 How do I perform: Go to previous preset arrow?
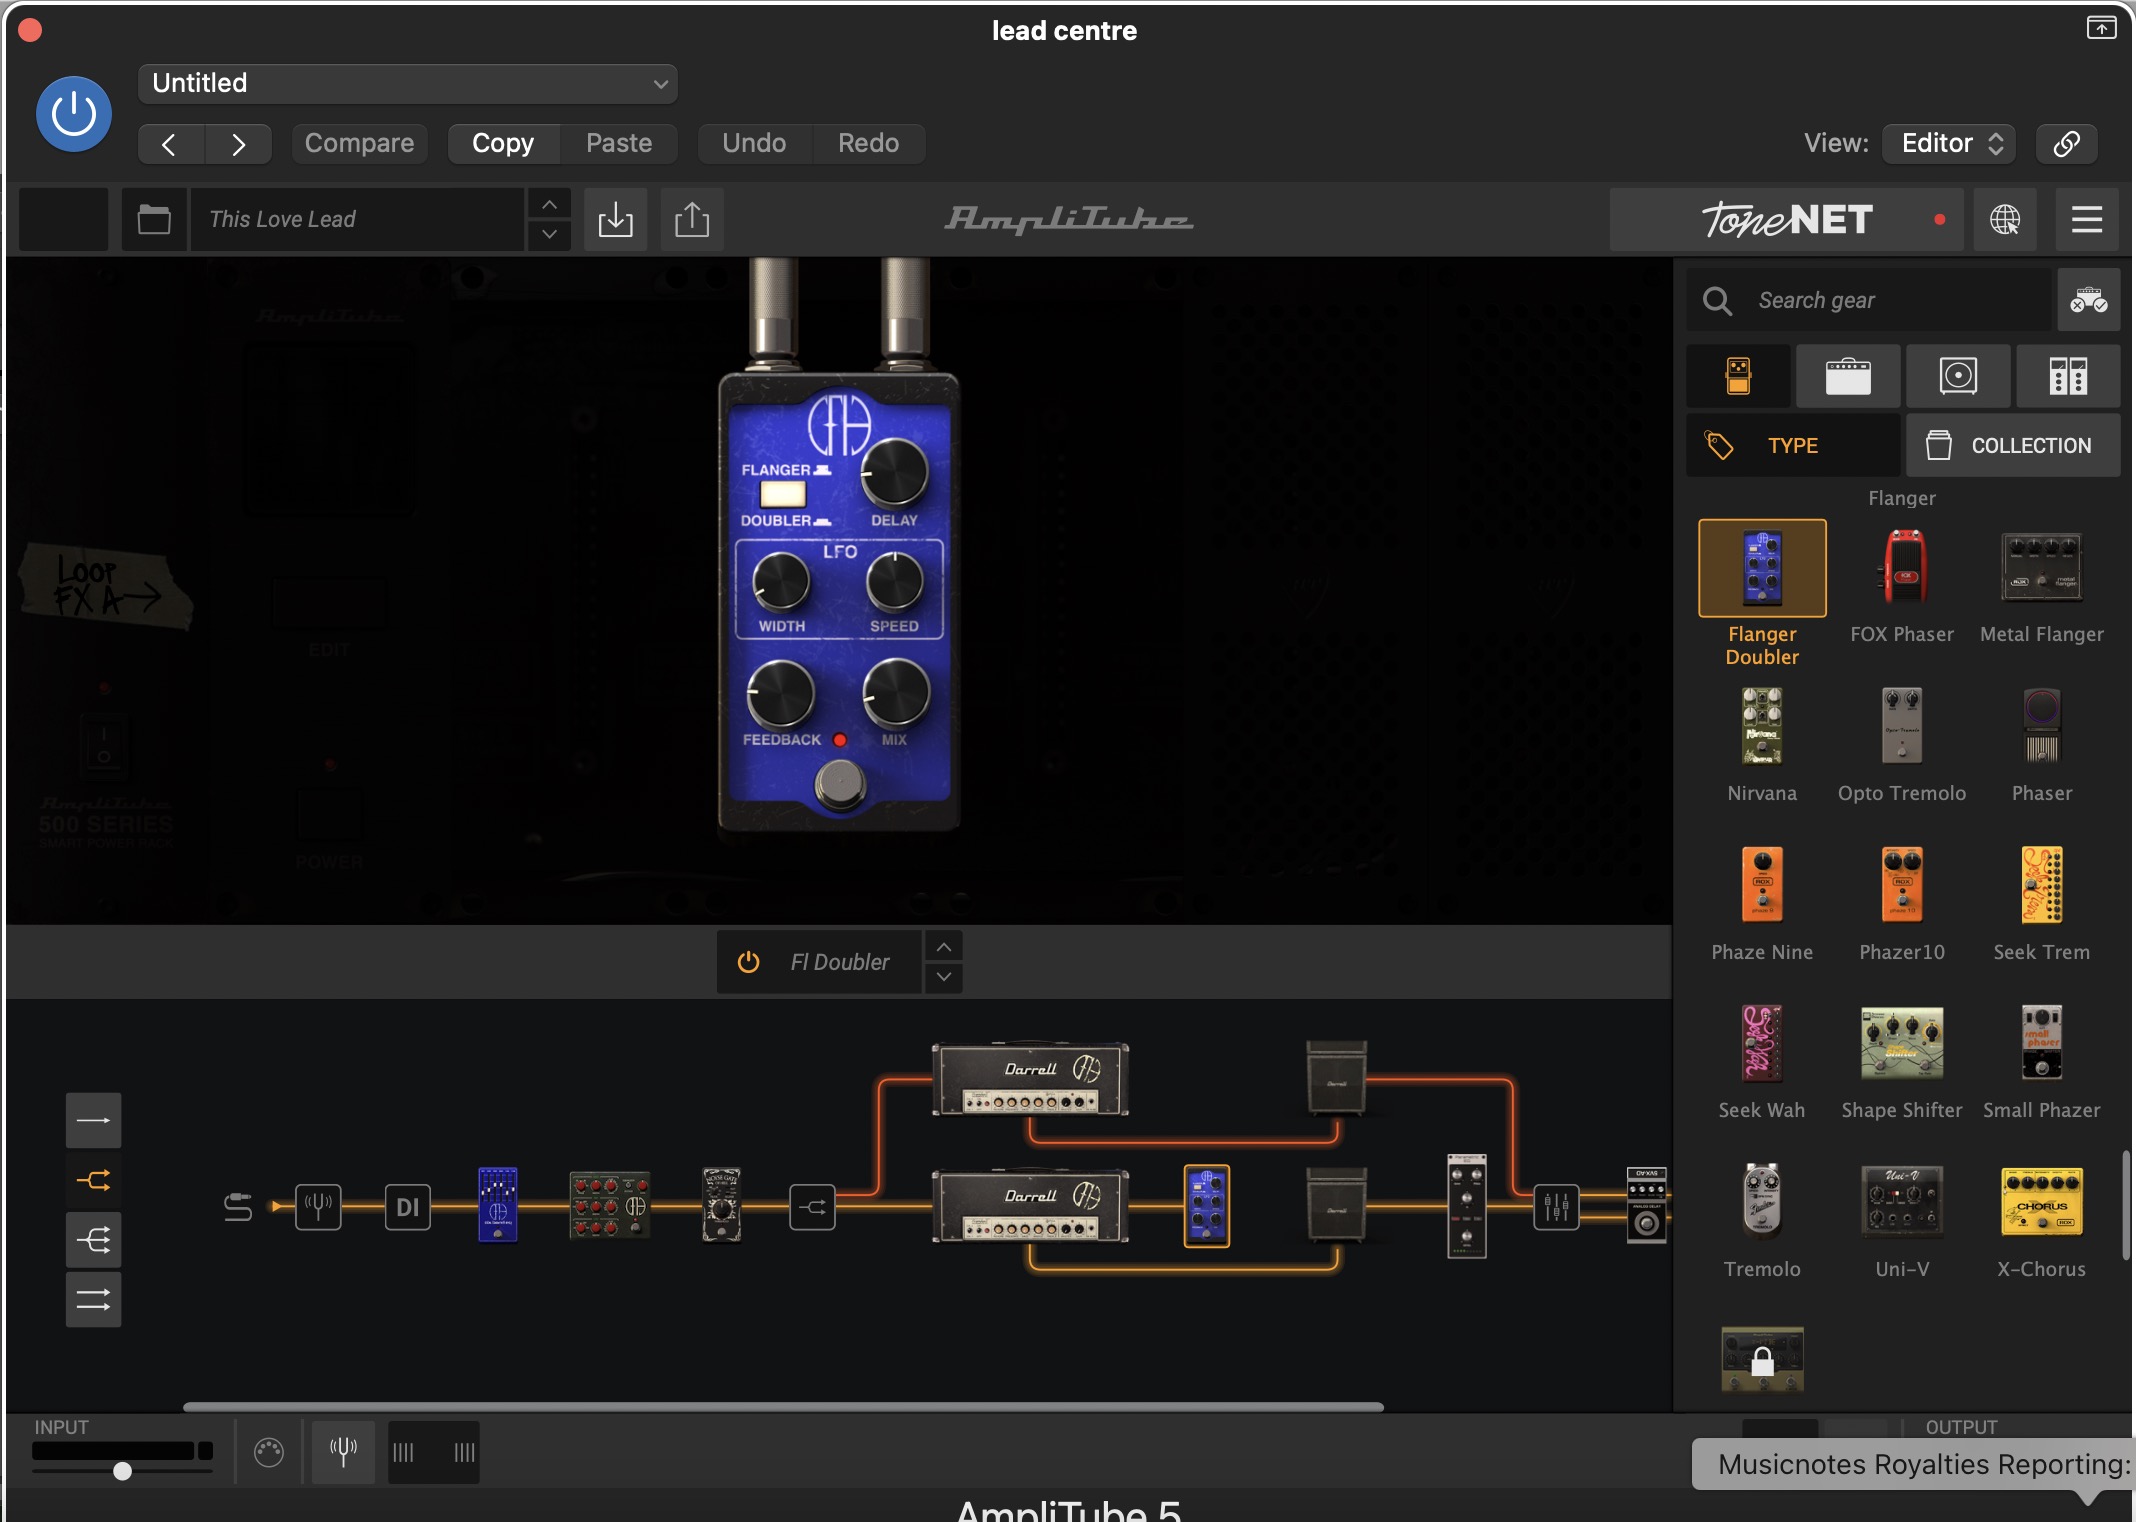170,144
